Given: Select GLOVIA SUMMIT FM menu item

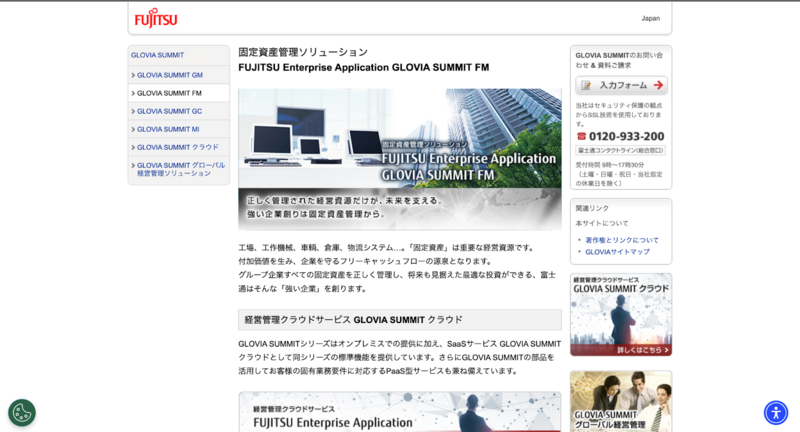Looking at the screenshot, I should [x=169, y=93].
